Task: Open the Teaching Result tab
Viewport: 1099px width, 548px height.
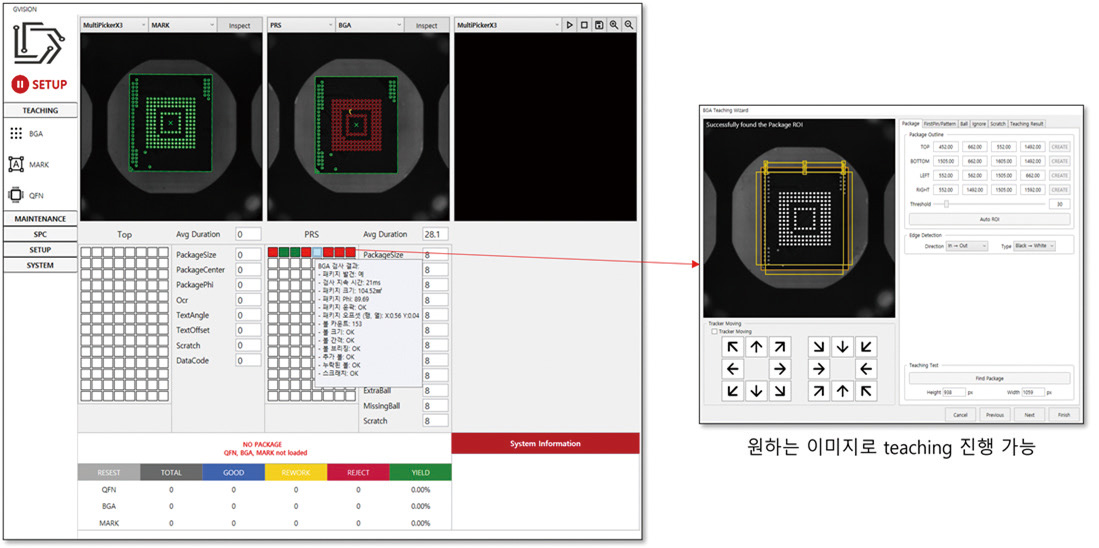Action: click(x=1027, y=124)
